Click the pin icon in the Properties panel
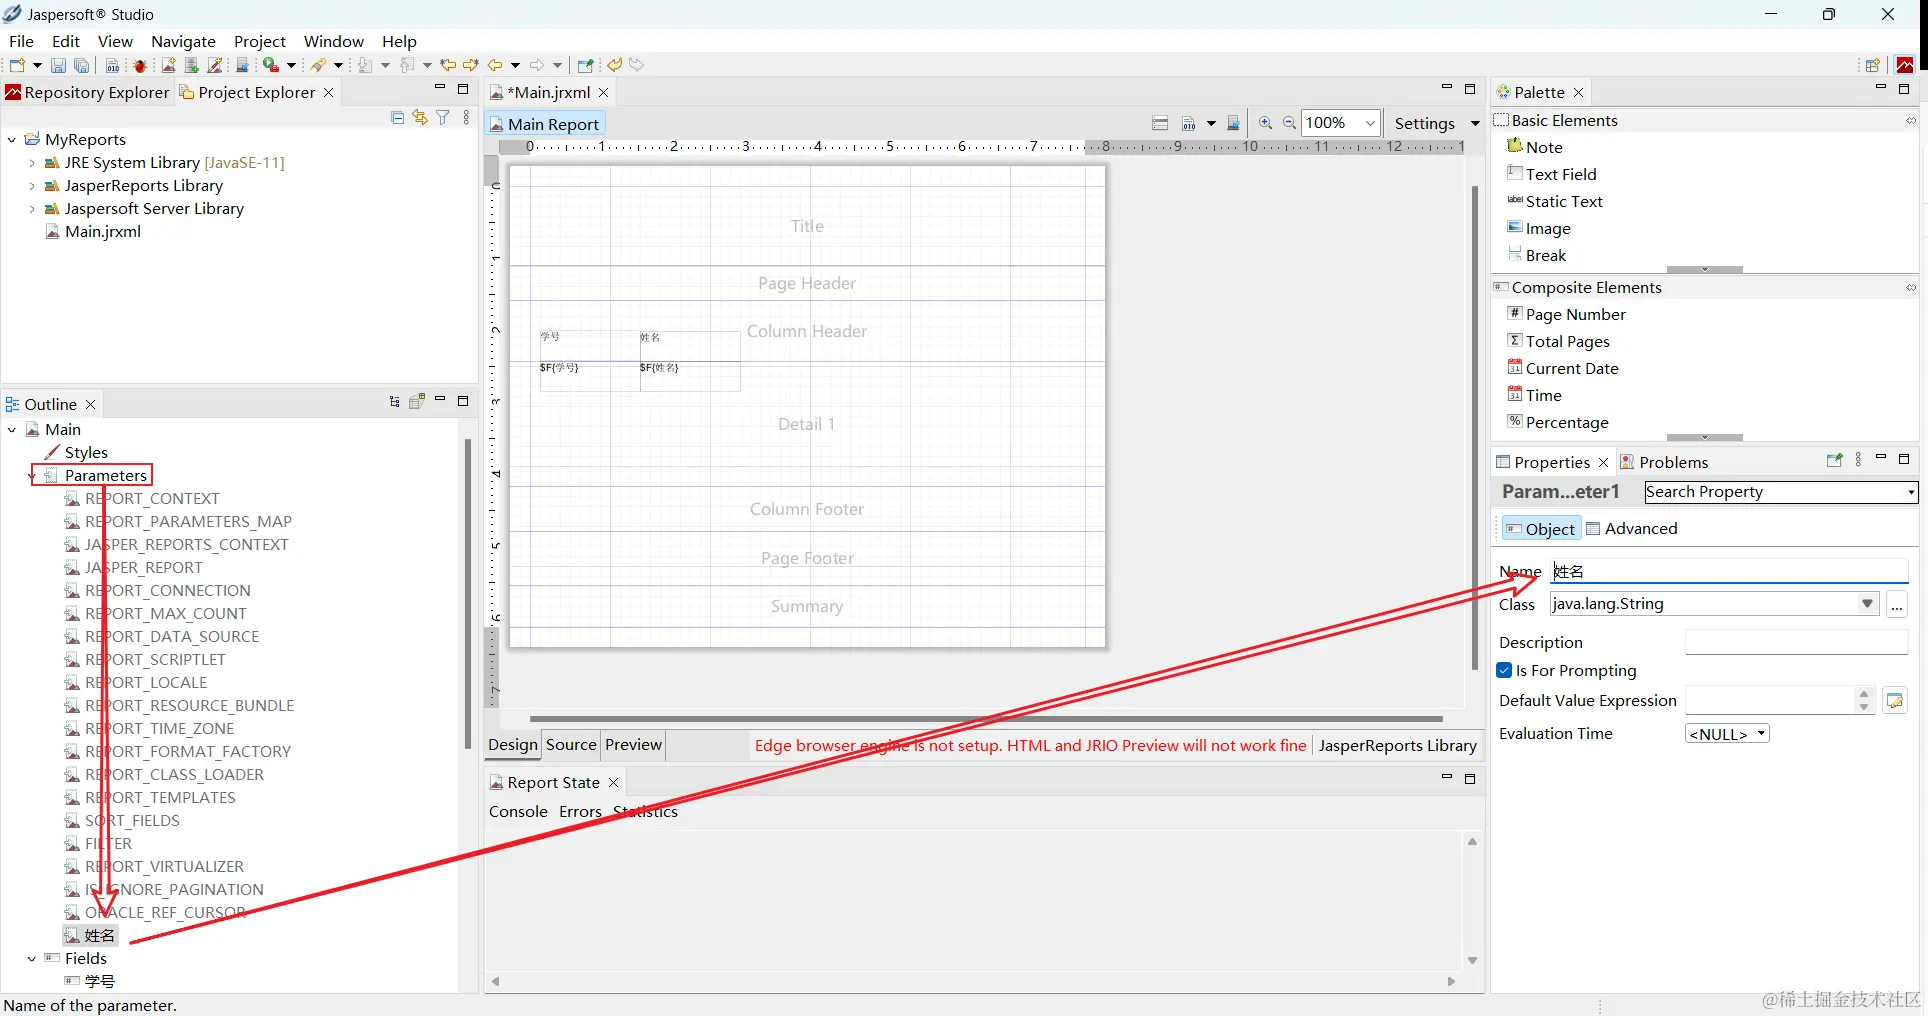This screenshot has width=1928, height=1016. (1834, 461)
